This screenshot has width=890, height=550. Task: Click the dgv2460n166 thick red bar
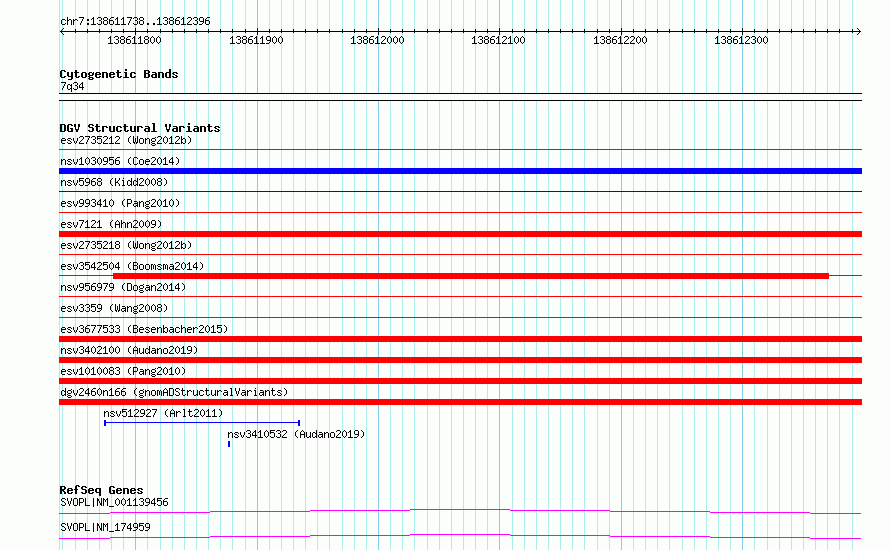460,402
